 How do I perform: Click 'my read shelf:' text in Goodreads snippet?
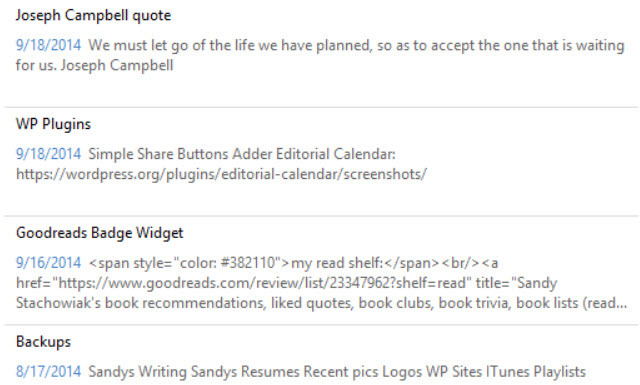(337, 263)
